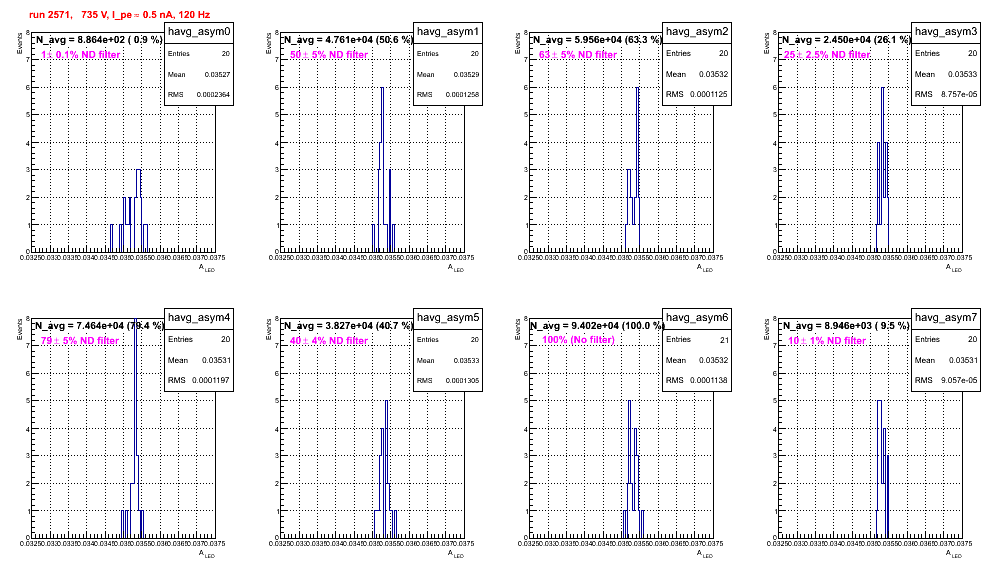Click the A_LED axis label under havg_asym7
996x572 pixels.
coord(954,554)
